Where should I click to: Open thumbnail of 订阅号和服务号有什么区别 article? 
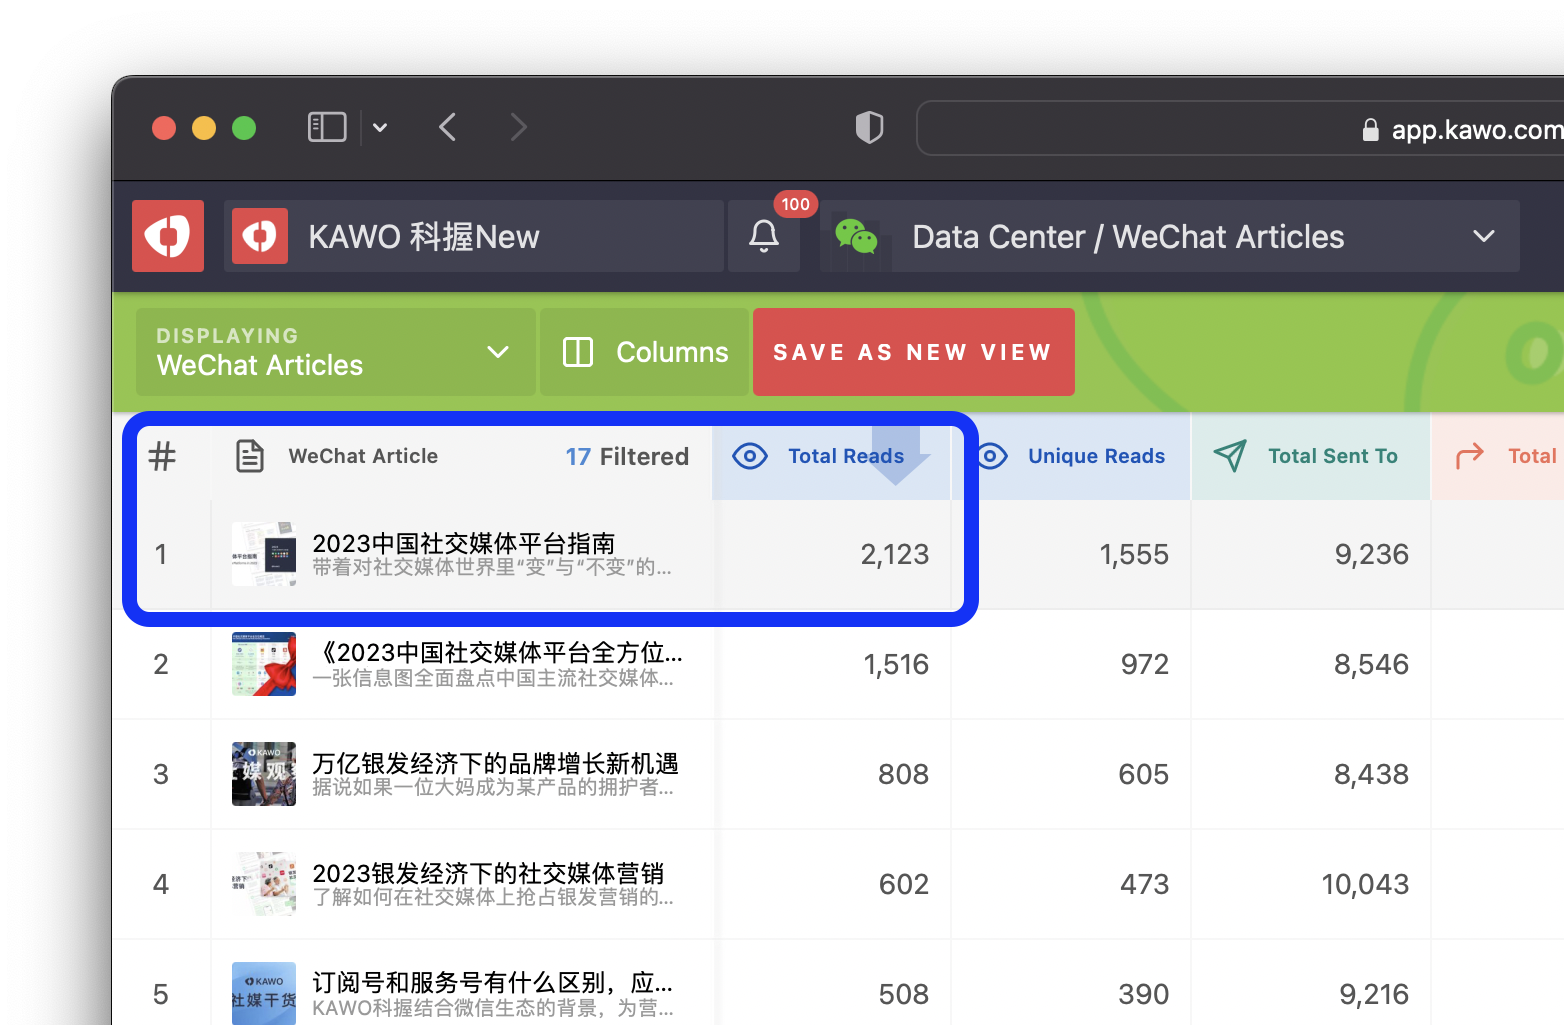point(264,994)
